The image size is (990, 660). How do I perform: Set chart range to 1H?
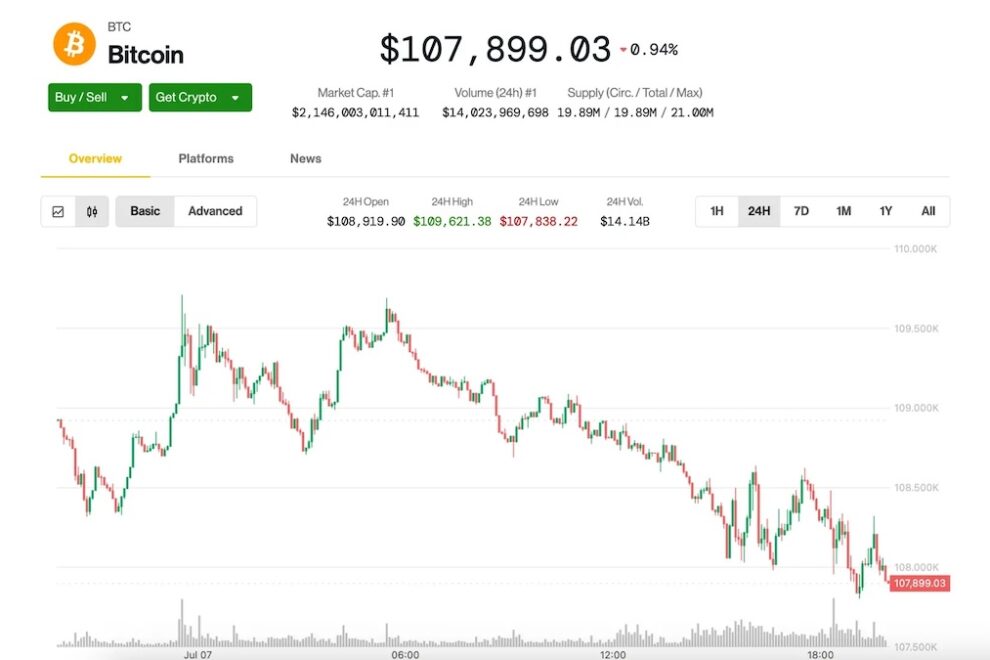717,211
